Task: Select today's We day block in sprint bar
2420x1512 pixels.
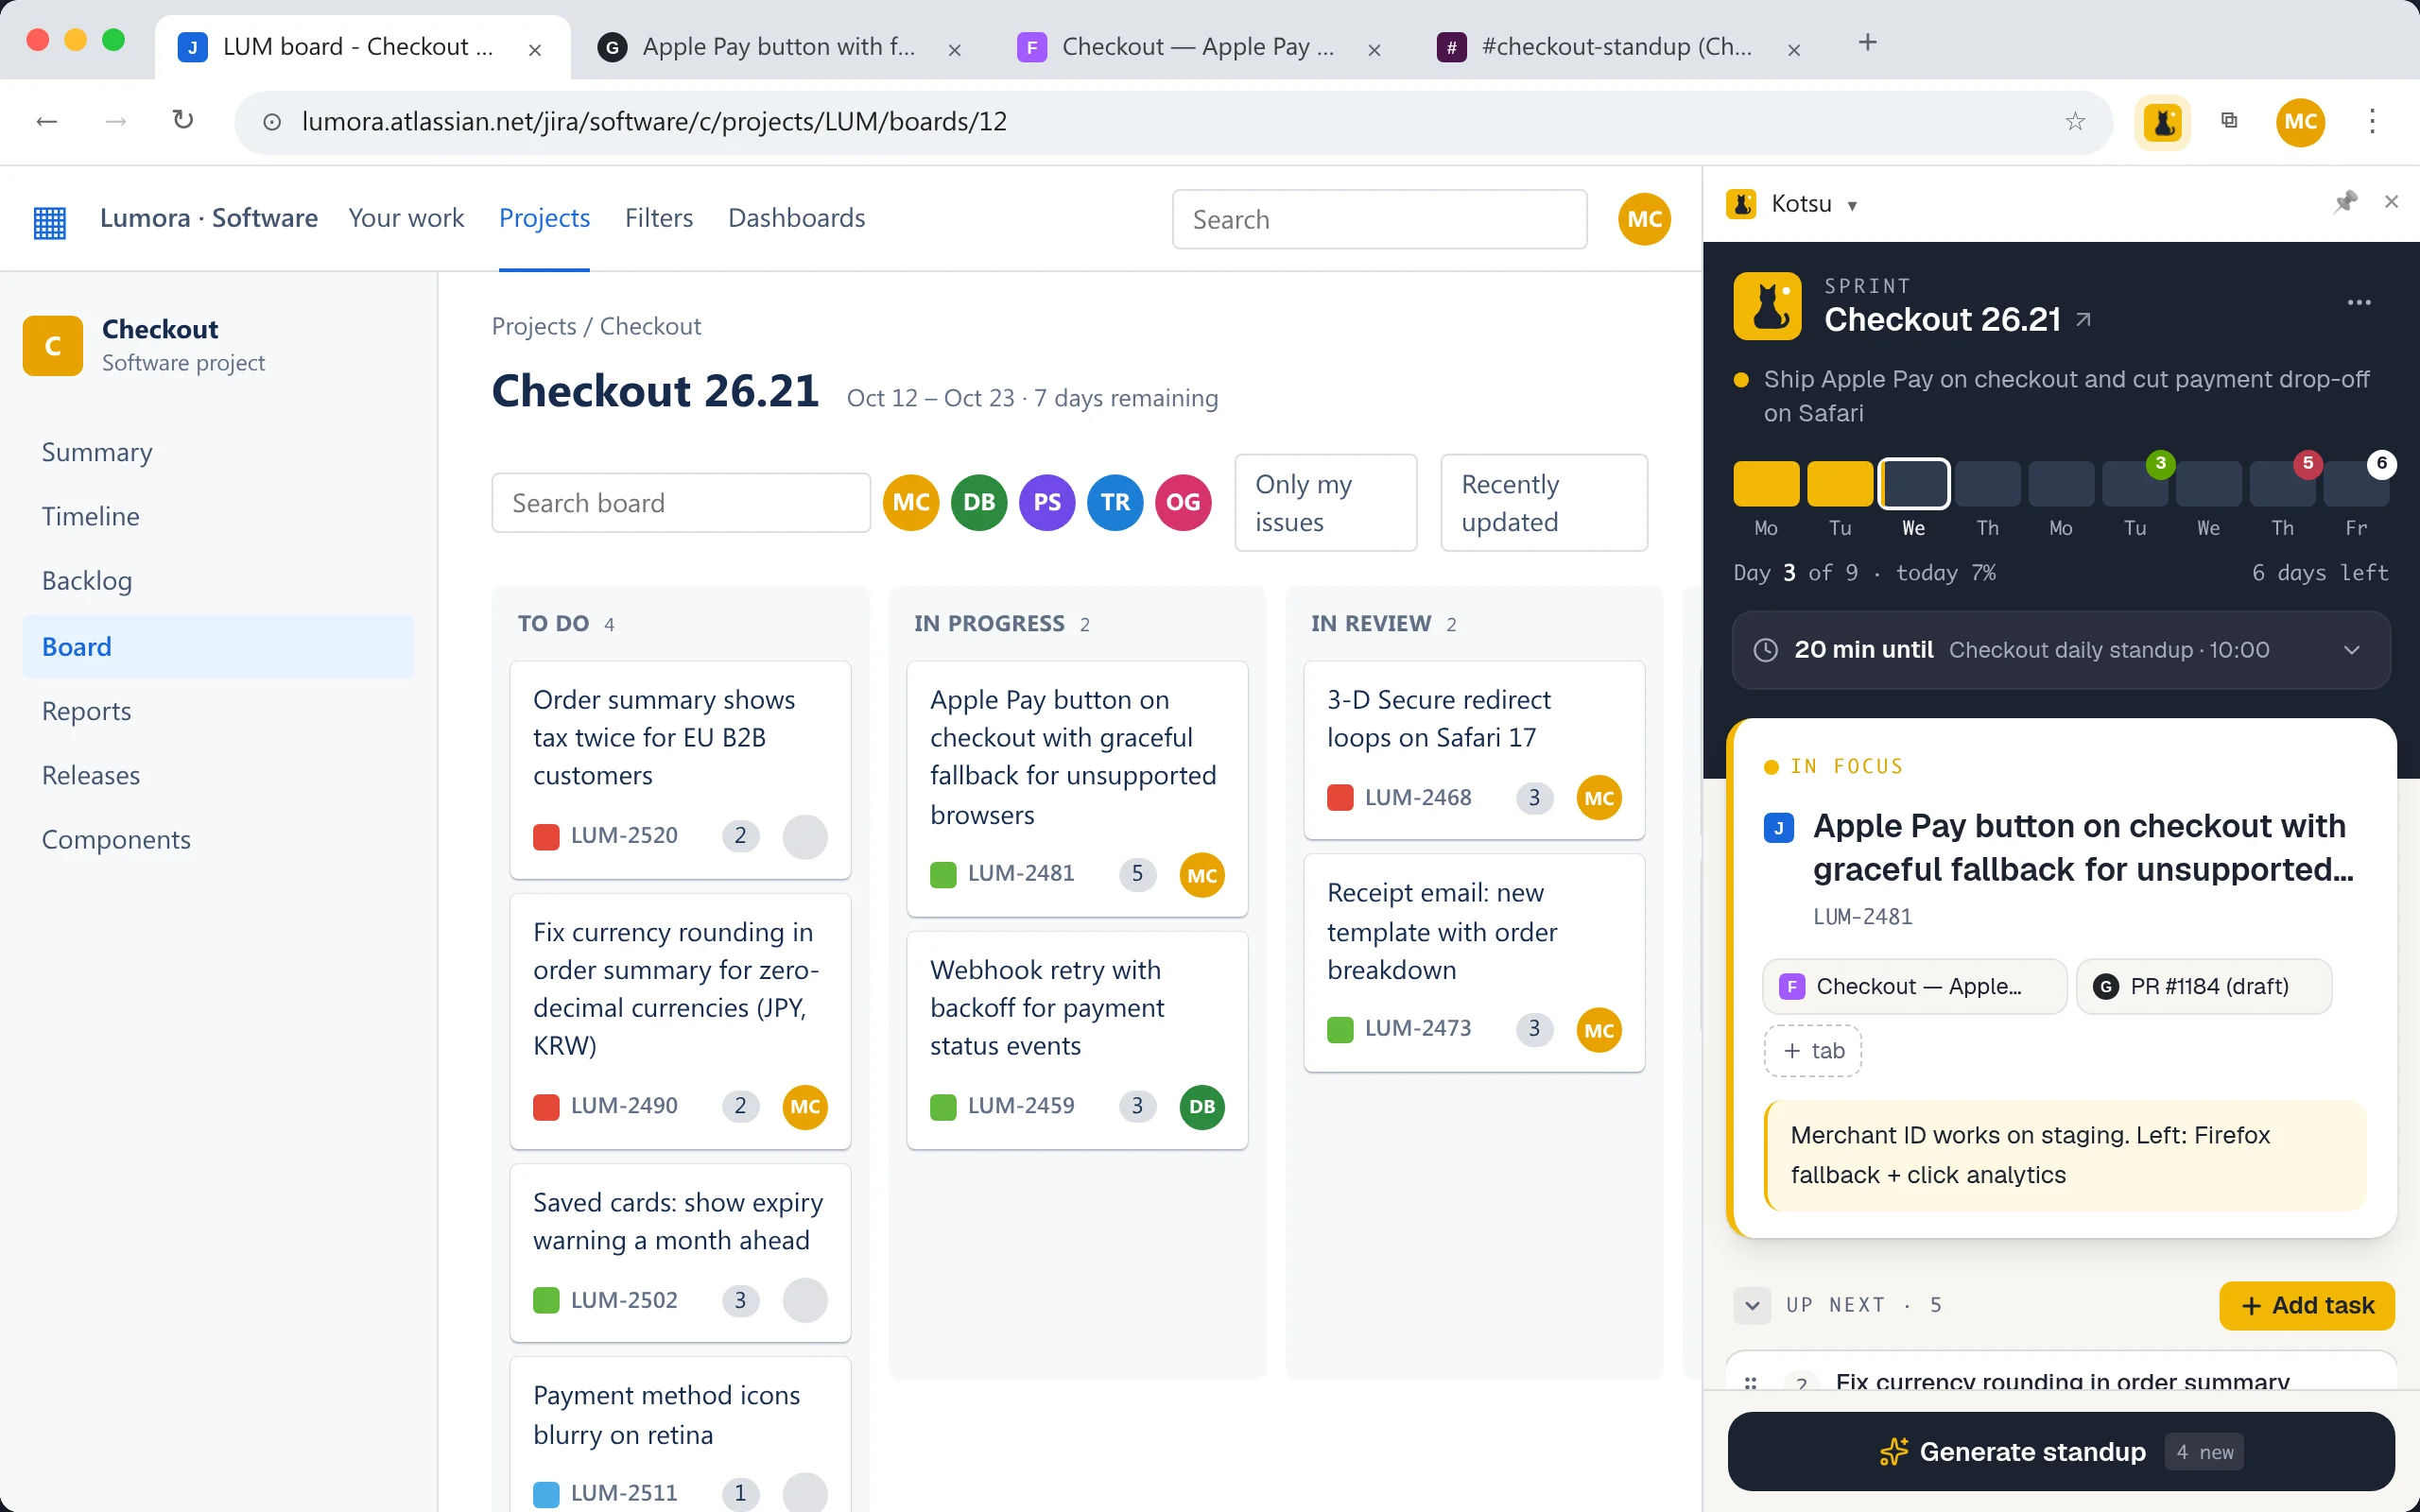Action: [x=1913, y=484]
